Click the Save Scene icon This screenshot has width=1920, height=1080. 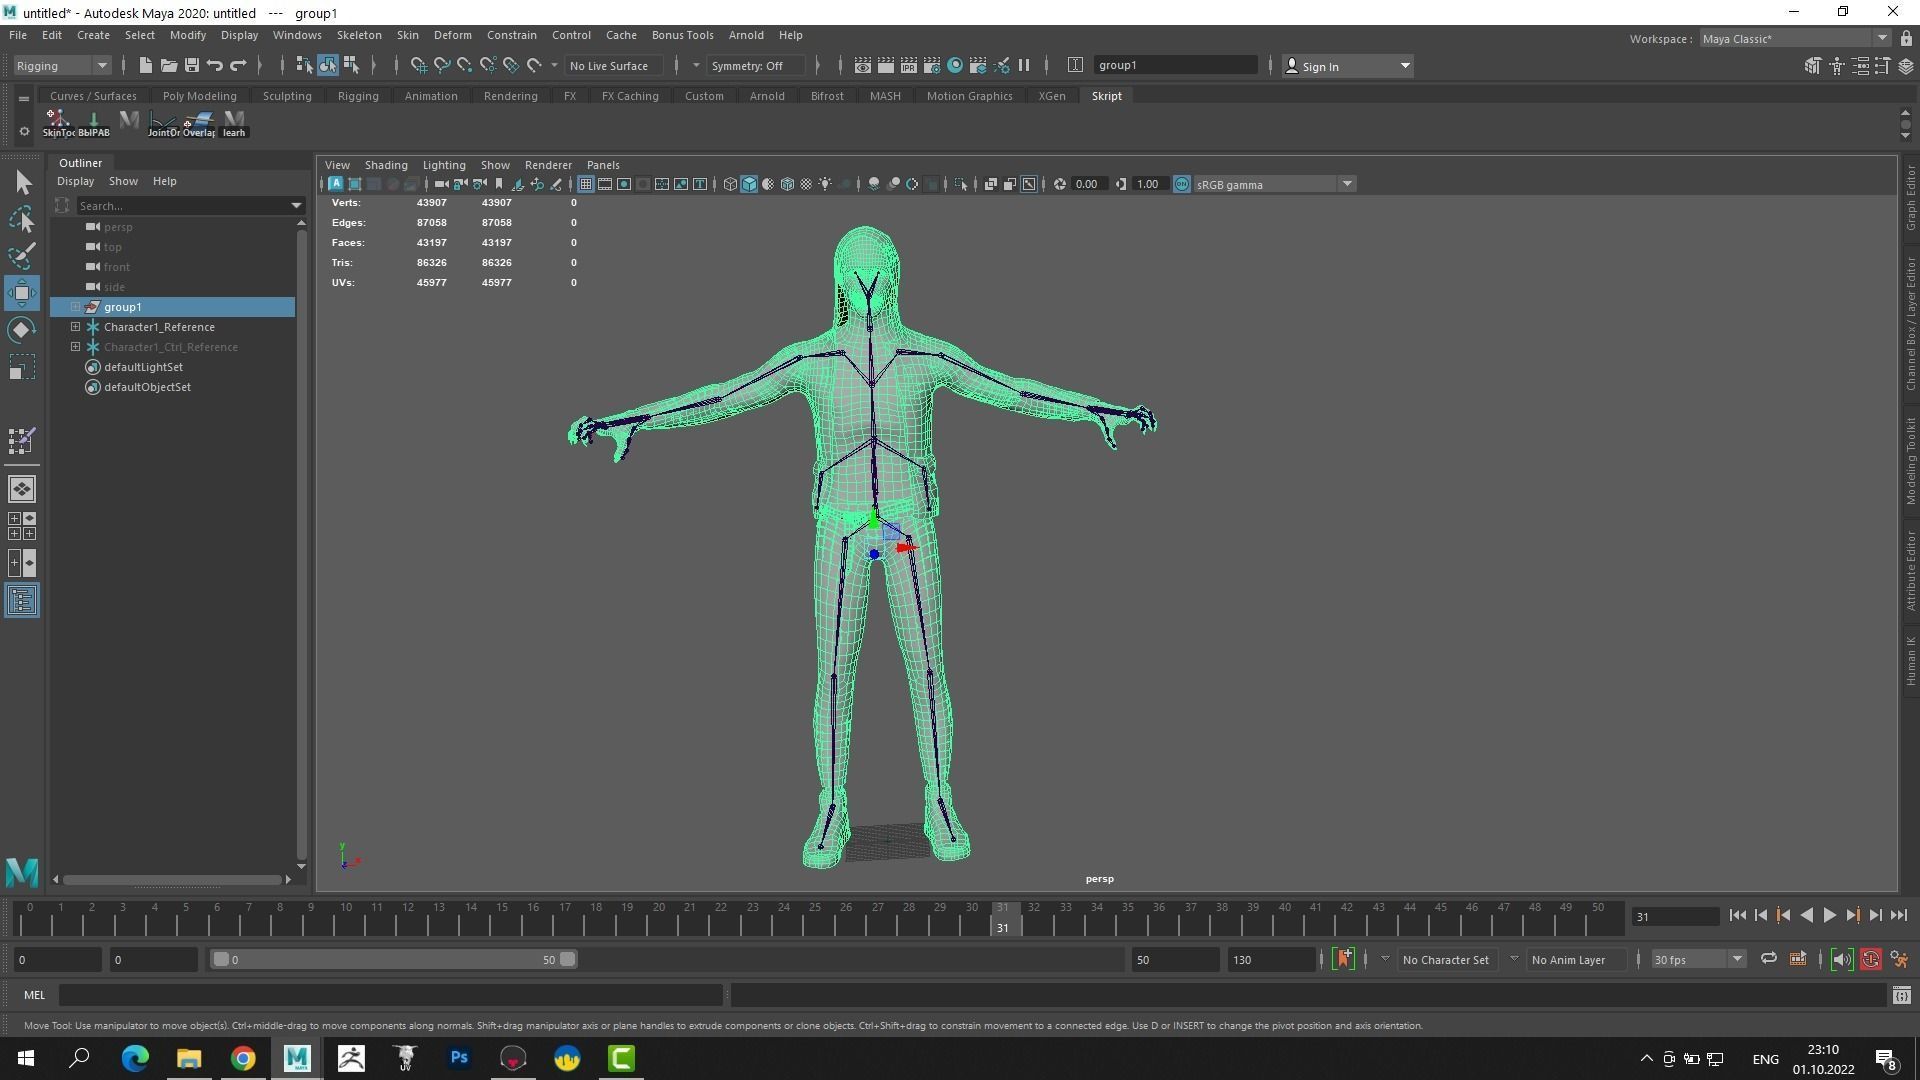(x=191, y=66)
